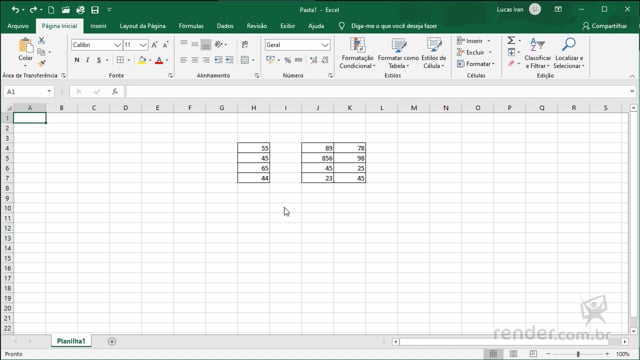Switch to the Inserir tab
This screenshot has height=360, width=640.
[98, 26]
